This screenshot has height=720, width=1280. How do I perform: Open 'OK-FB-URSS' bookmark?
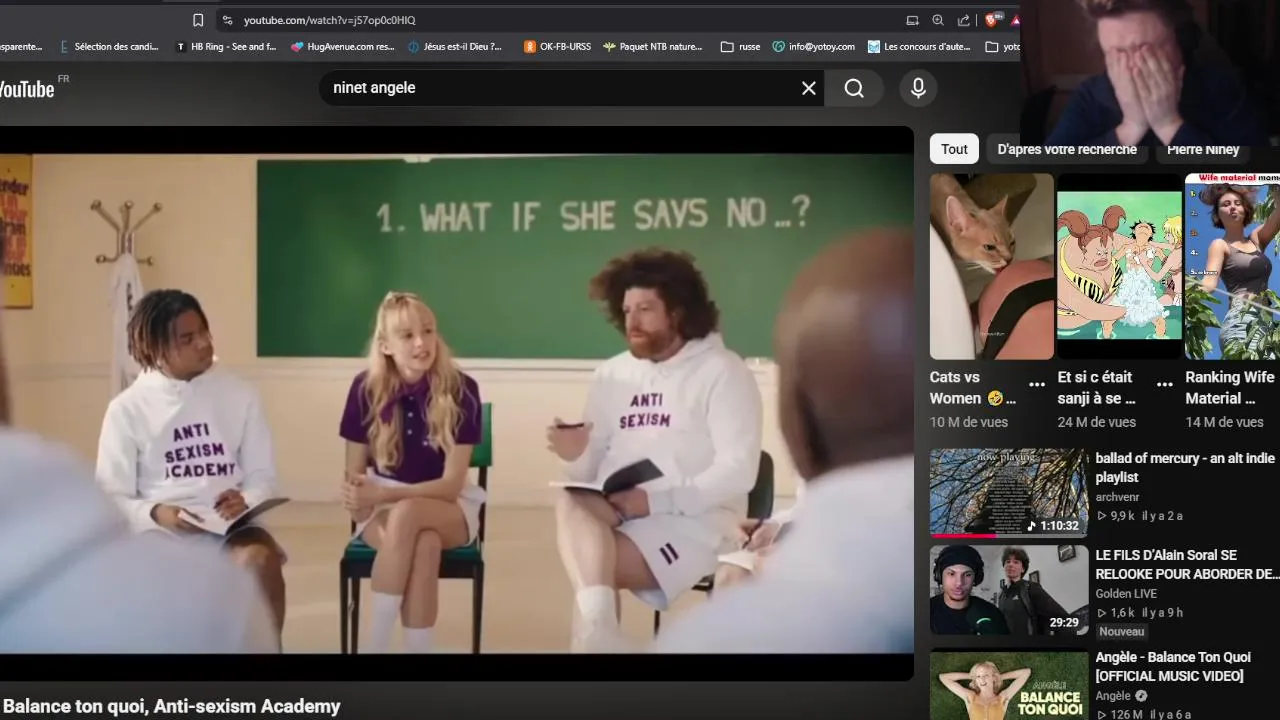tap(557, 46)
